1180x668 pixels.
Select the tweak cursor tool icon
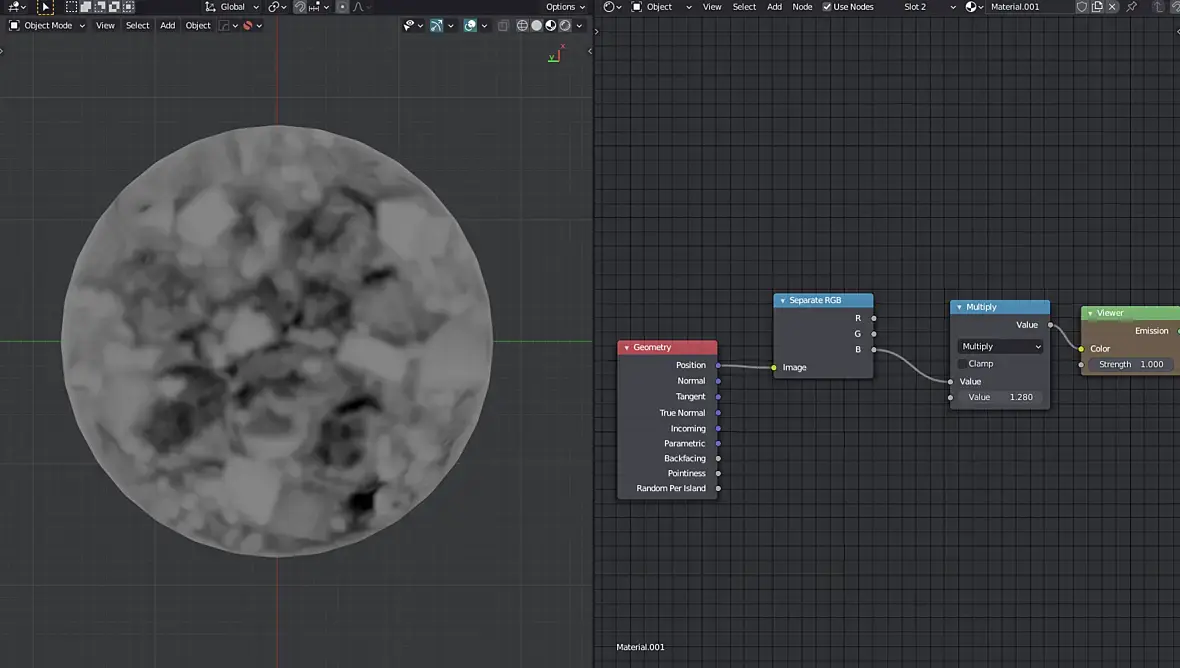(x=46, y=7)
